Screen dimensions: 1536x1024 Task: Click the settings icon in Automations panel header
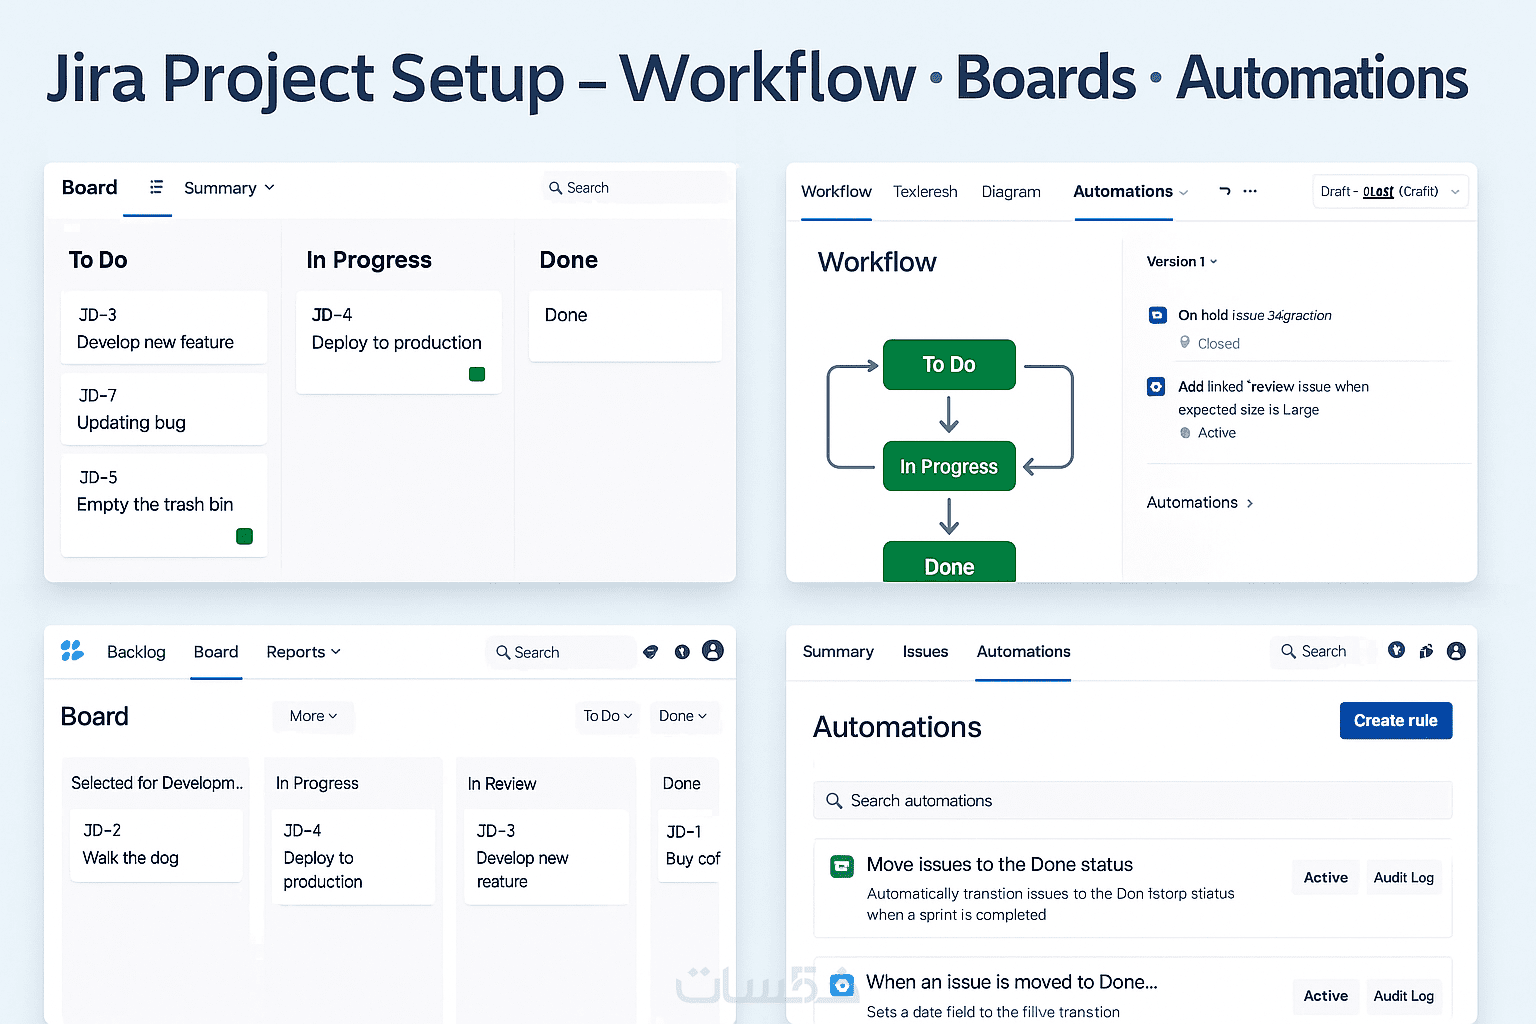pyautogui.click(x=1426, y=651)
